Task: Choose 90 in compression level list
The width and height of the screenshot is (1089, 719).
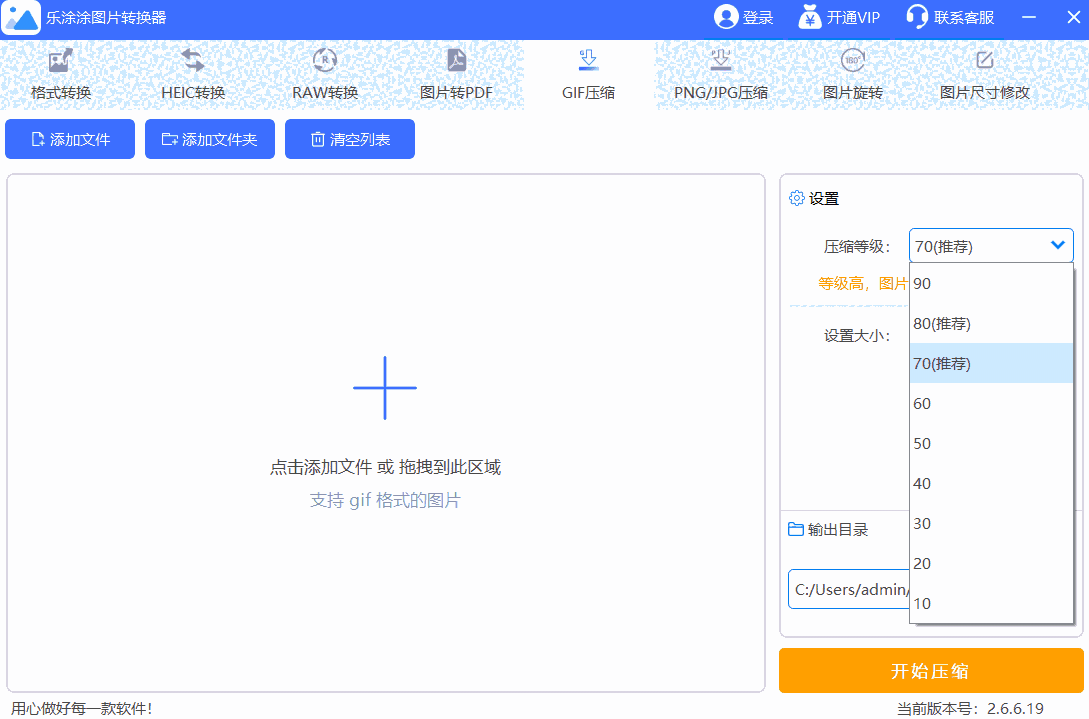Action: 991,284
